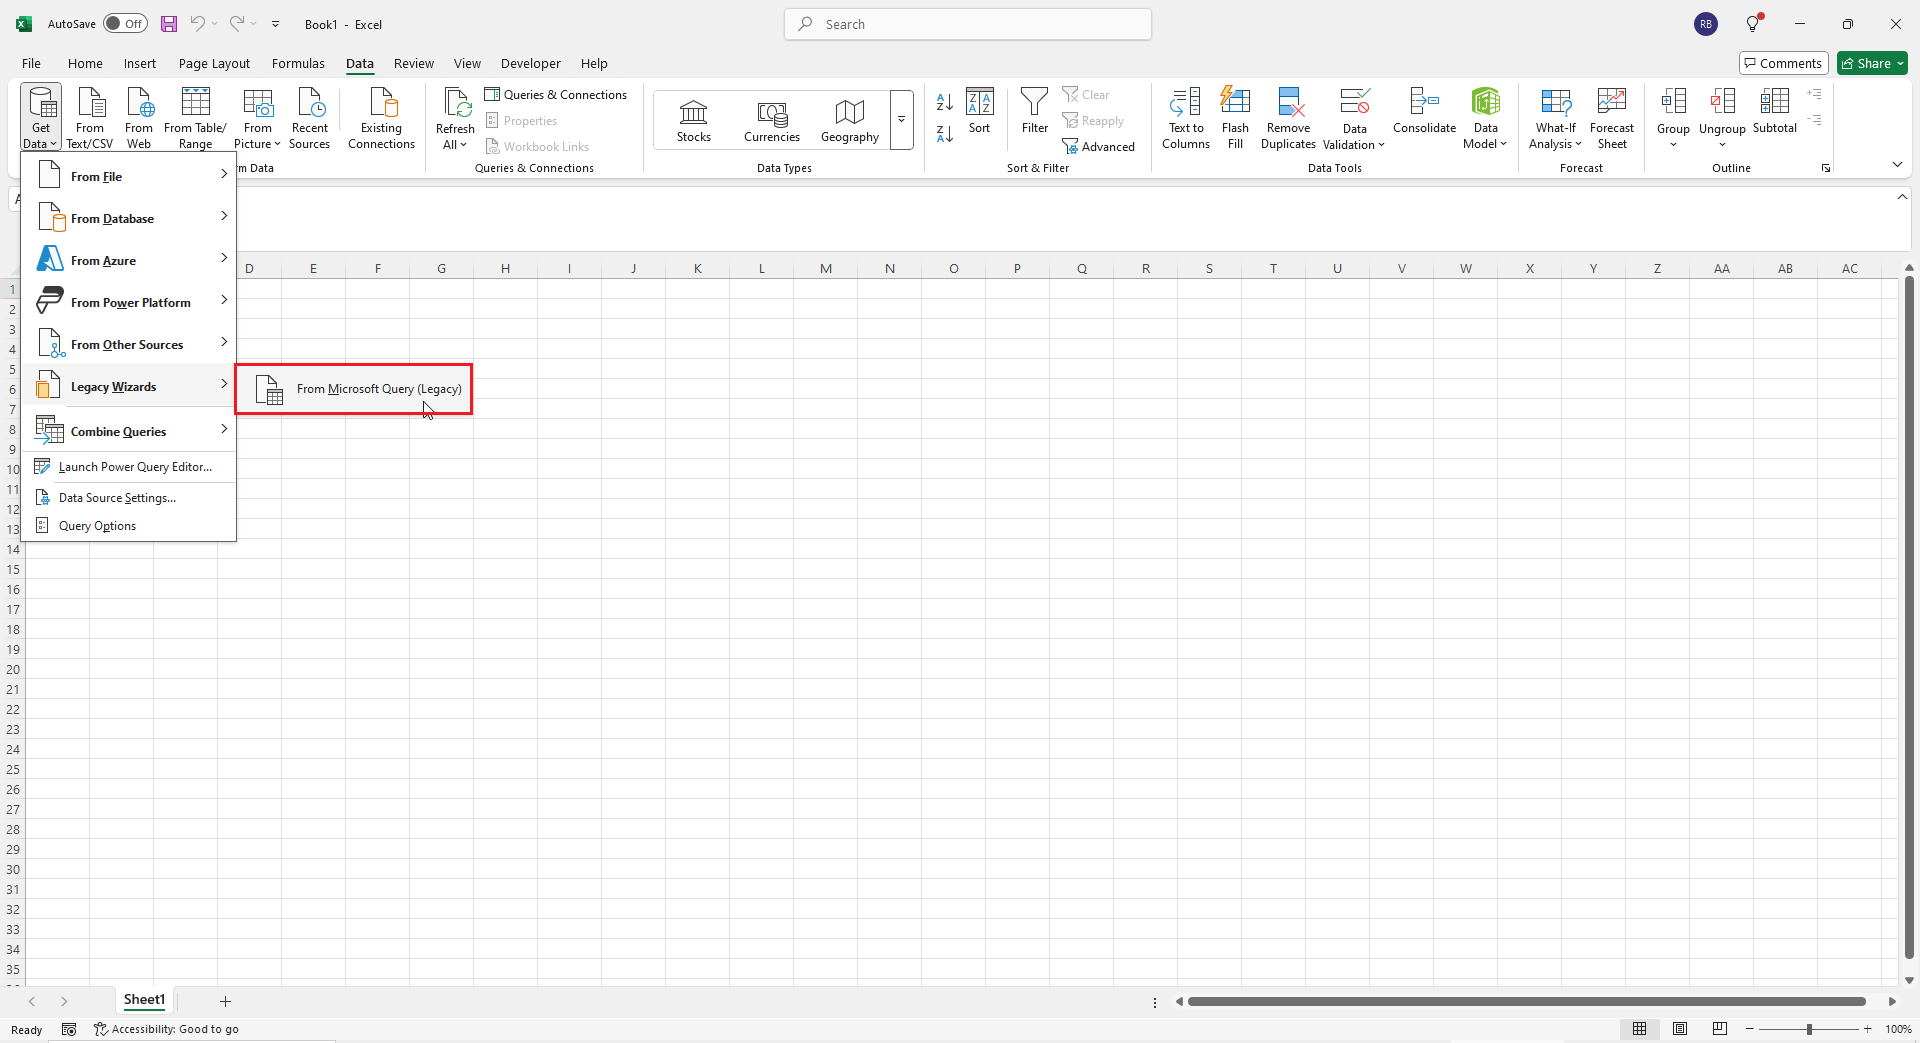Apply the Geography data type
This screenshot has width=1920, height=1043.
point(849,120)
